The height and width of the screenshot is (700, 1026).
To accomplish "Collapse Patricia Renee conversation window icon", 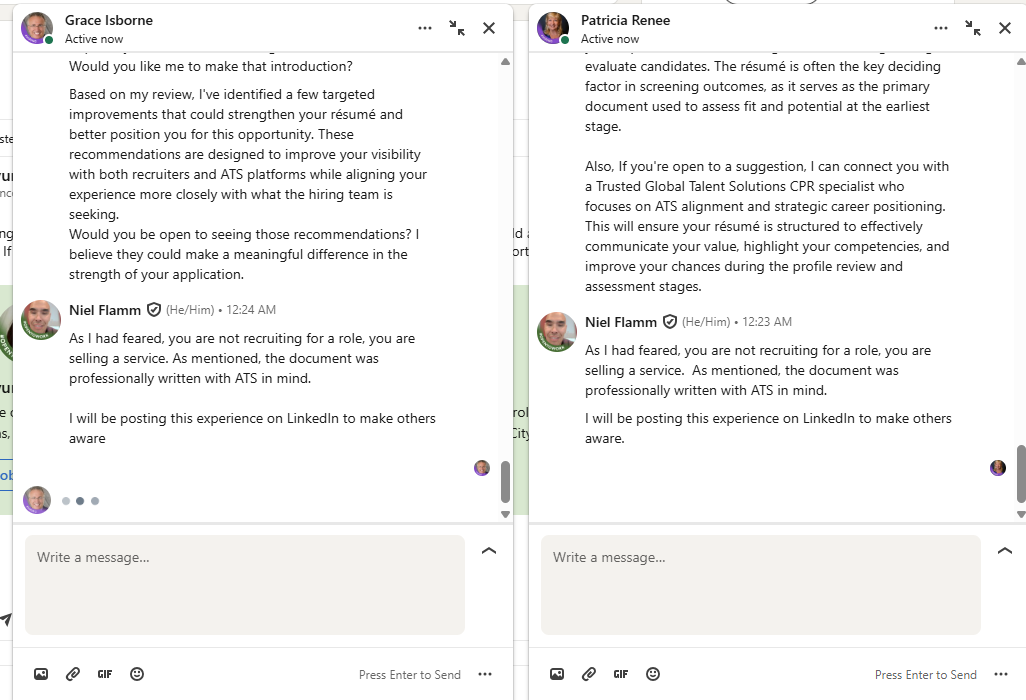I will click(x=973, y=27).
